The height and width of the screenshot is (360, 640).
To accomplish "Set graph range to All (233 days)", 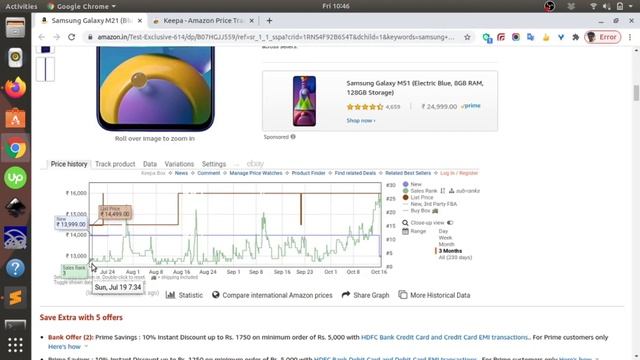I will 455,258.
